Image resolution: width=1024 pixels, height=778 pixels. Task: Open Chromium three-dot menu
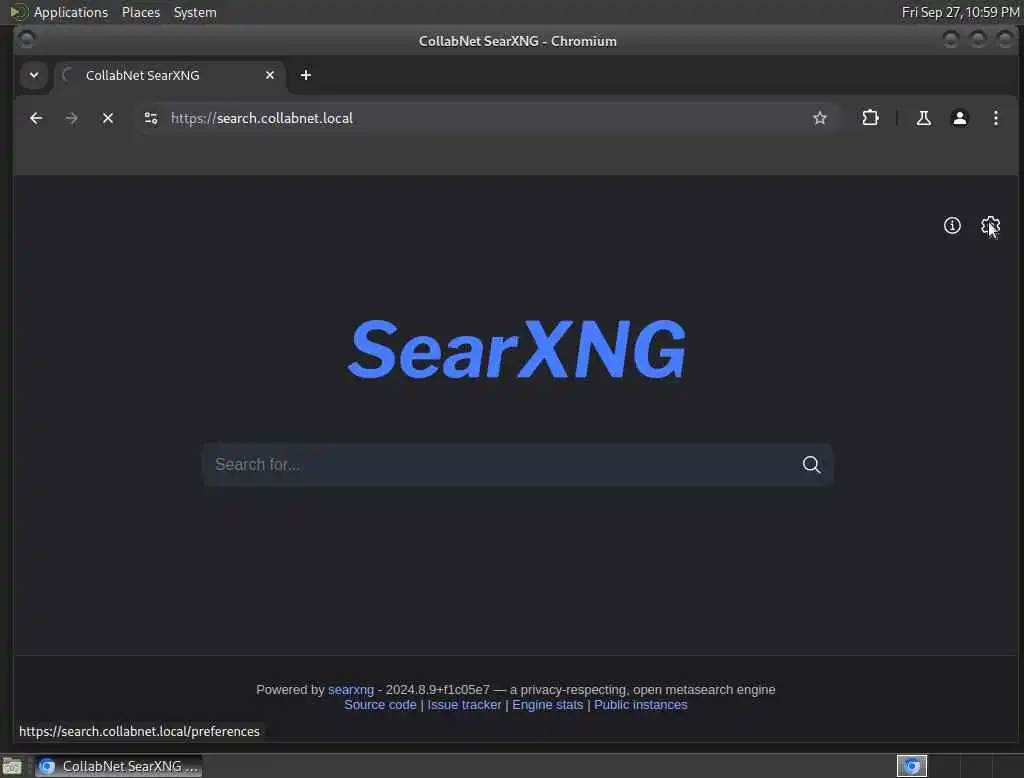tap(995, 118)
